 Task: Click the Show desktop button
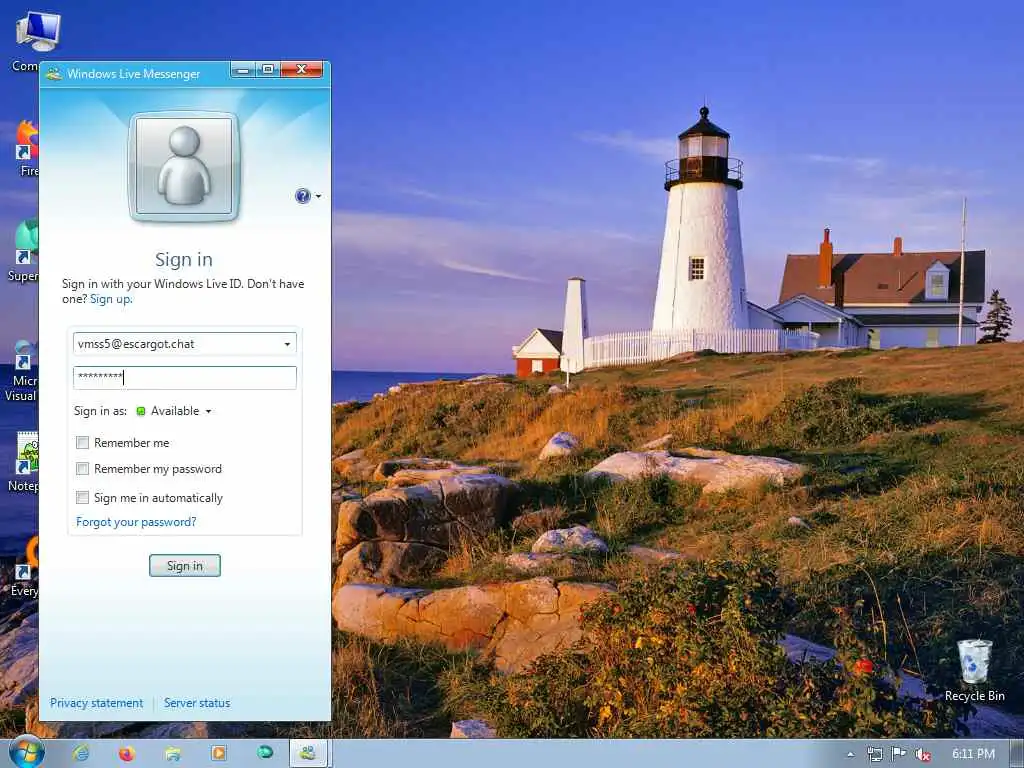[1017, 754]
